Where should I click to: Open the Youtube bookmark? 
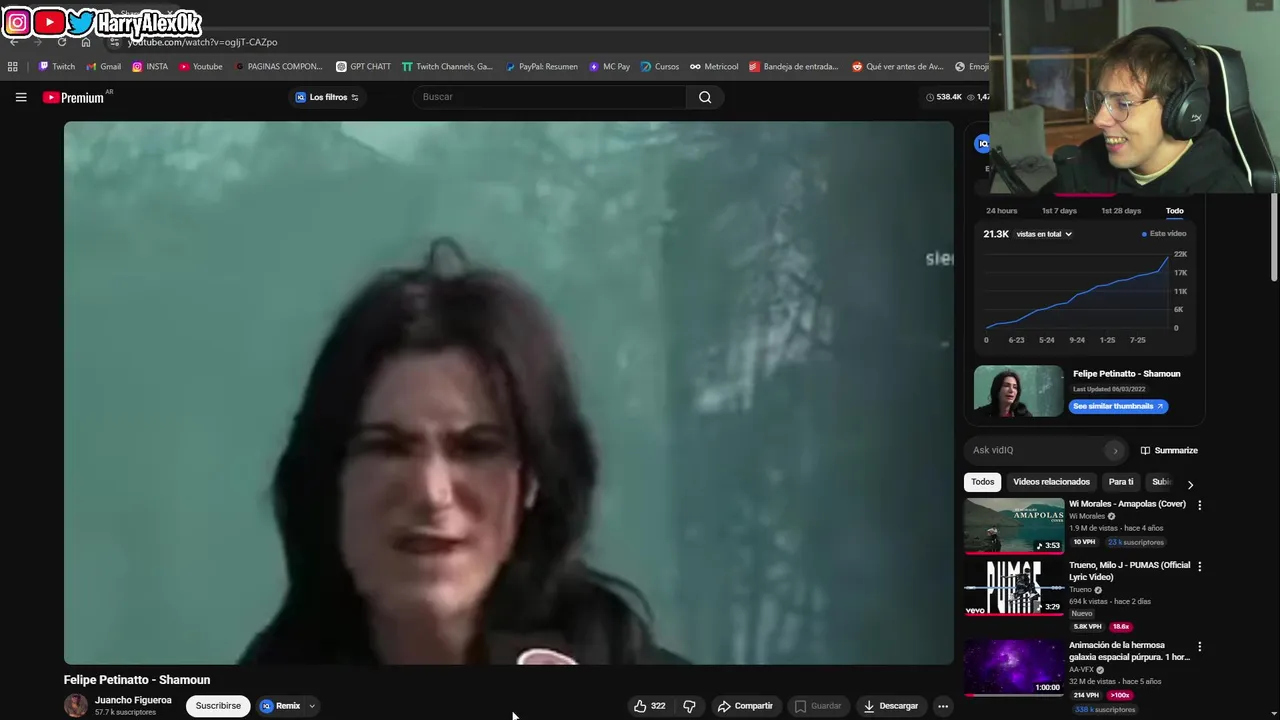201,67
